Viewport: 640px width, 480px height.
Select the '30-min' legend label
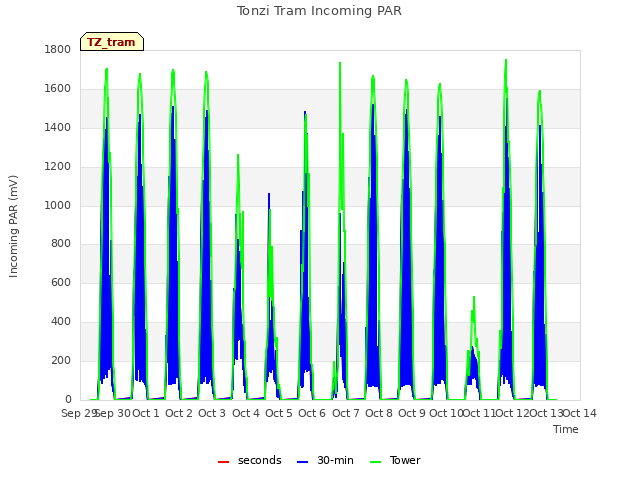[x=335, y=460]
